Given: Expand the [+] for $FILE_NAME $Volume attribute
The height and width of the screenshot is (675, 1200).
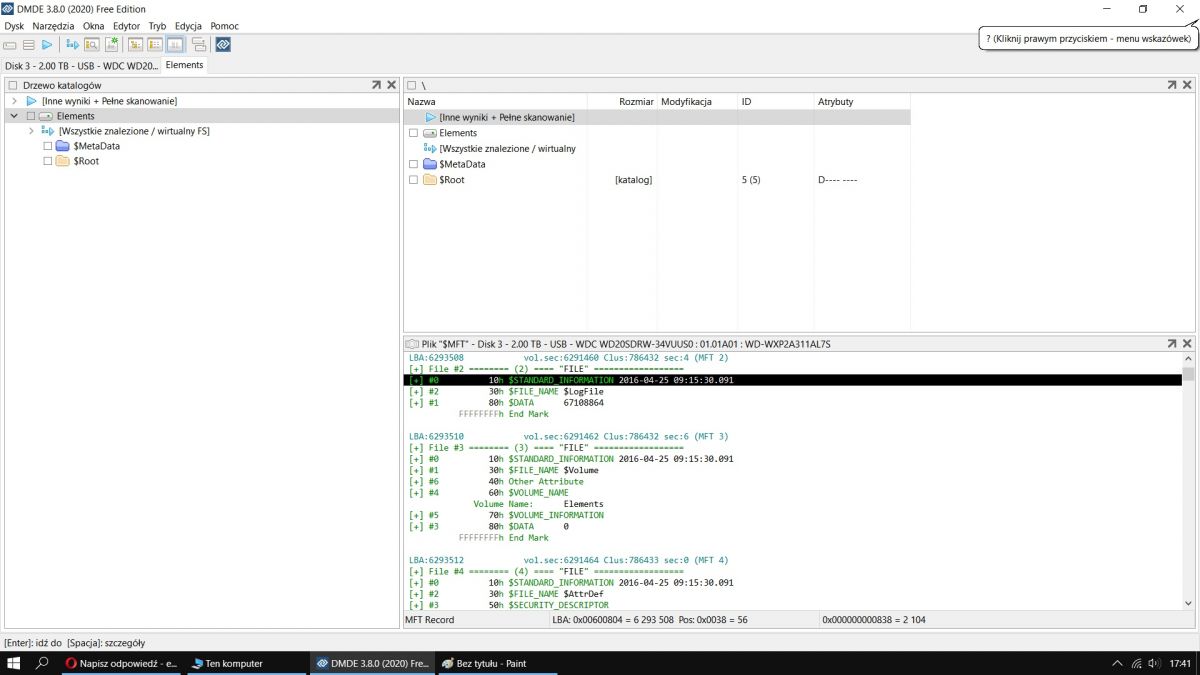Looking at the screenshot, I should [x=416, y=470].
